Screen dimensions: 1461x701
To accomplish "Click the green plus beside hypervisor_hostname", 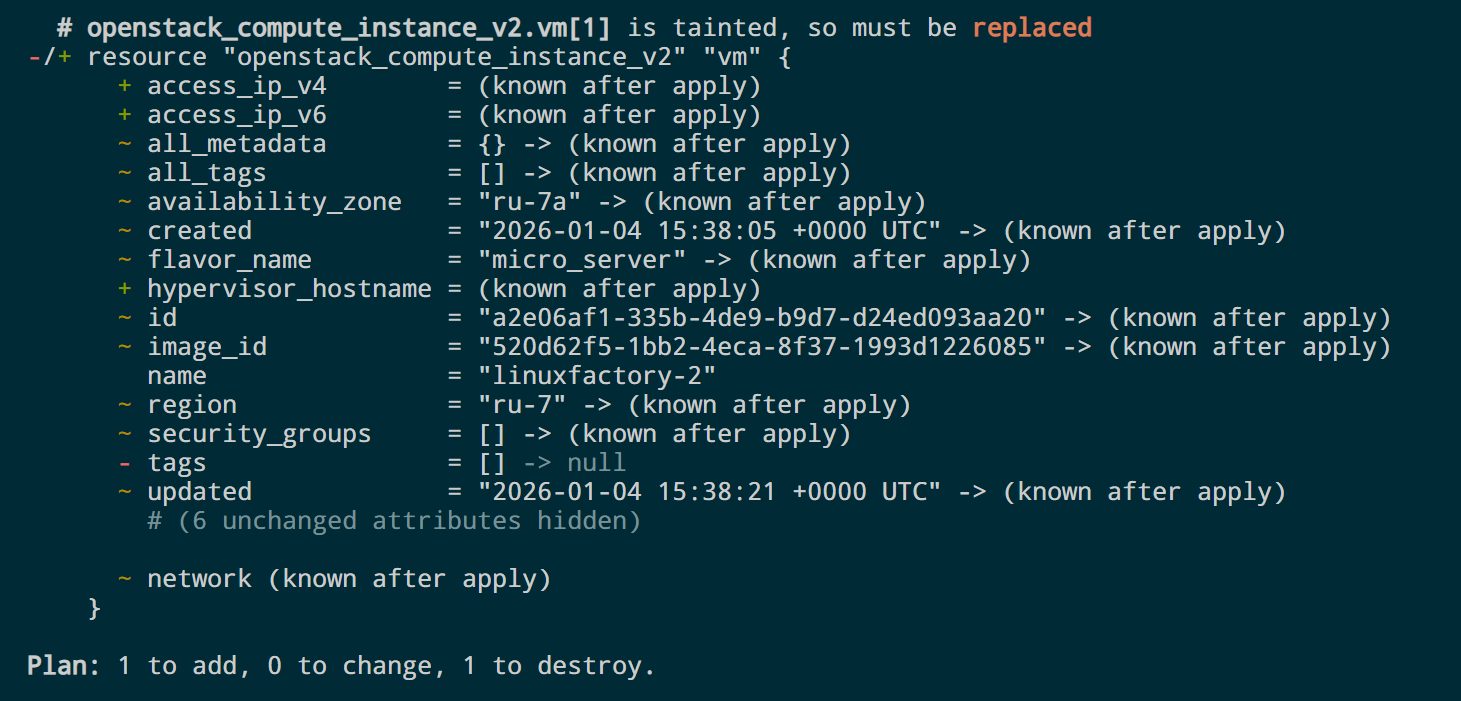I will [125, 289].
